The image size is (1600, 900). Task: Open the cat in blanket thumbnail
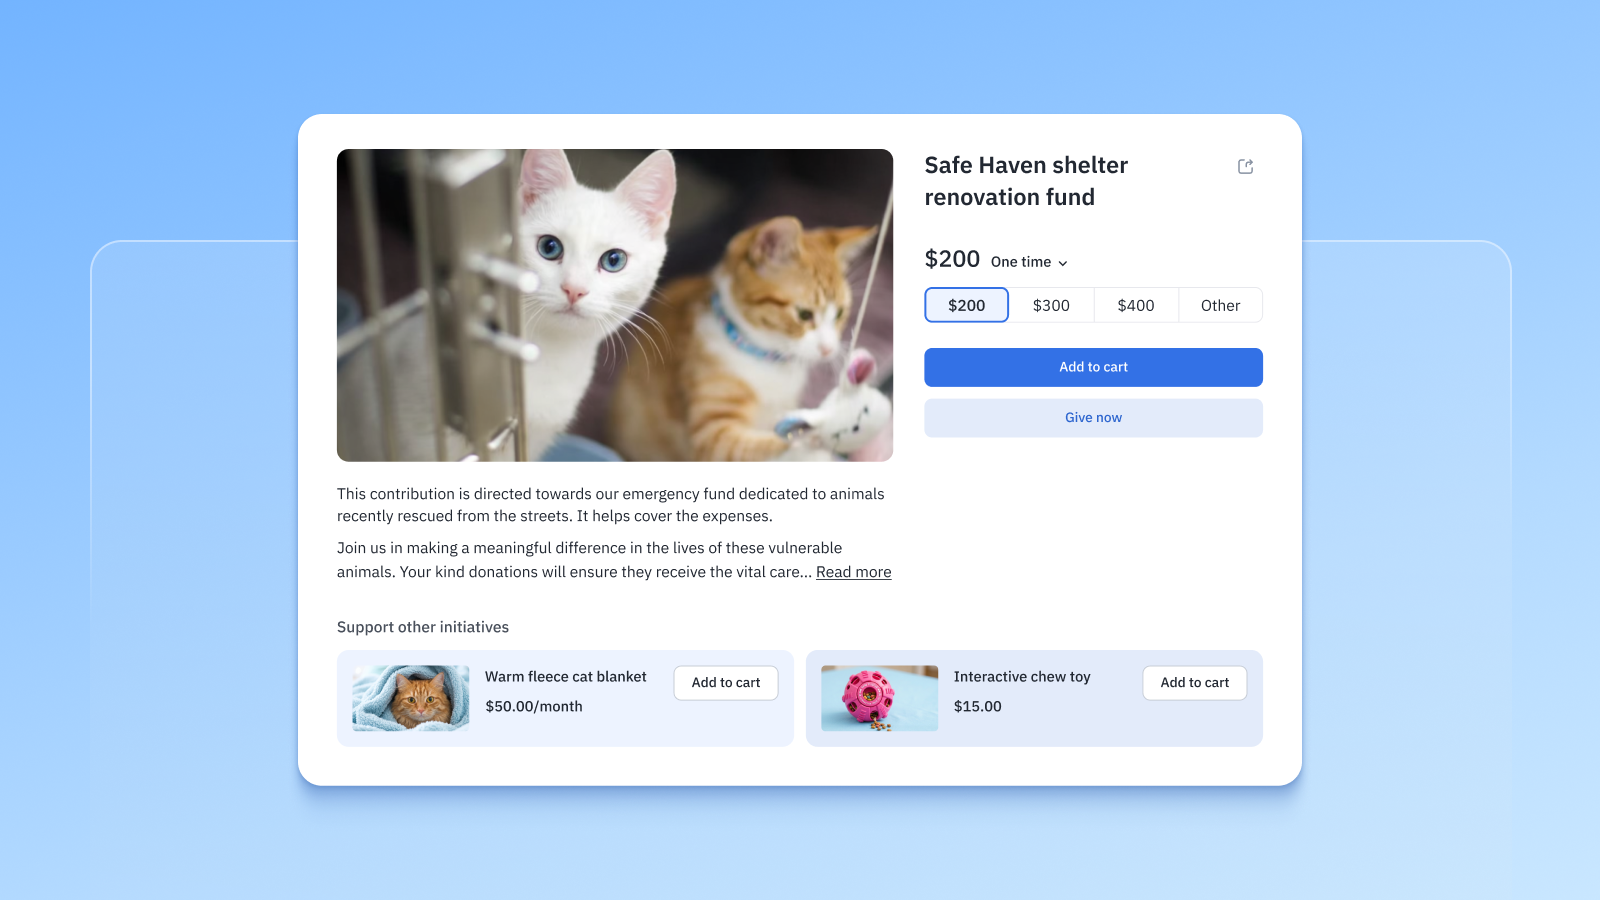tap(410, 698)
